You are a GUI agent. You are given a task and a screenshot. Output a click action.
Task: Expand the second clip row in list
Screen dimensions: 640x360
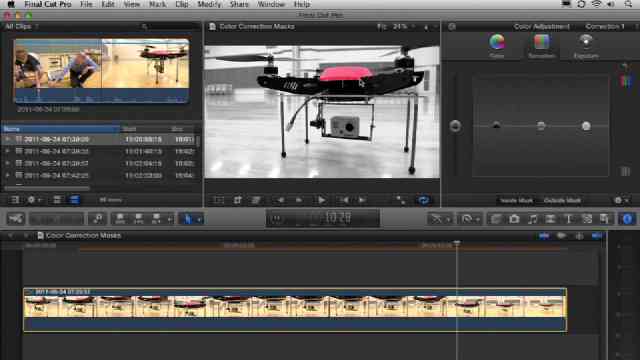(7, 151)
